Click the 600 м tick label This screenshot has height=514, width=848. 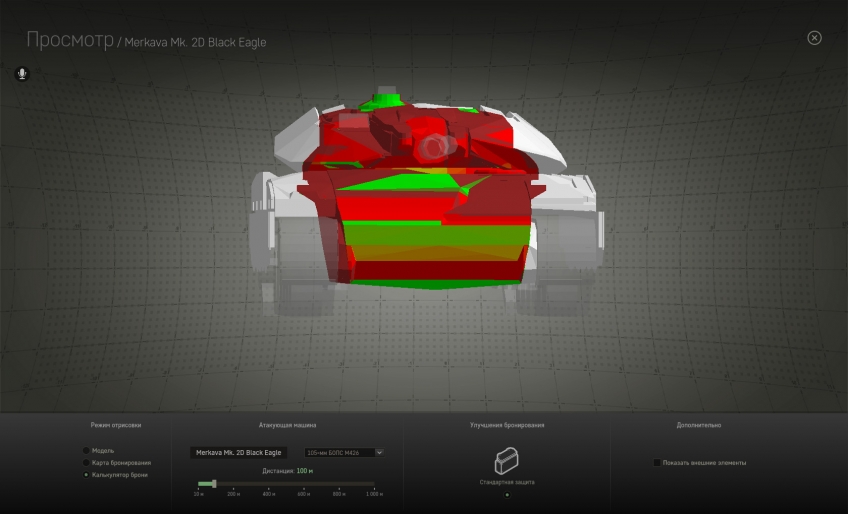coord(303,493)
